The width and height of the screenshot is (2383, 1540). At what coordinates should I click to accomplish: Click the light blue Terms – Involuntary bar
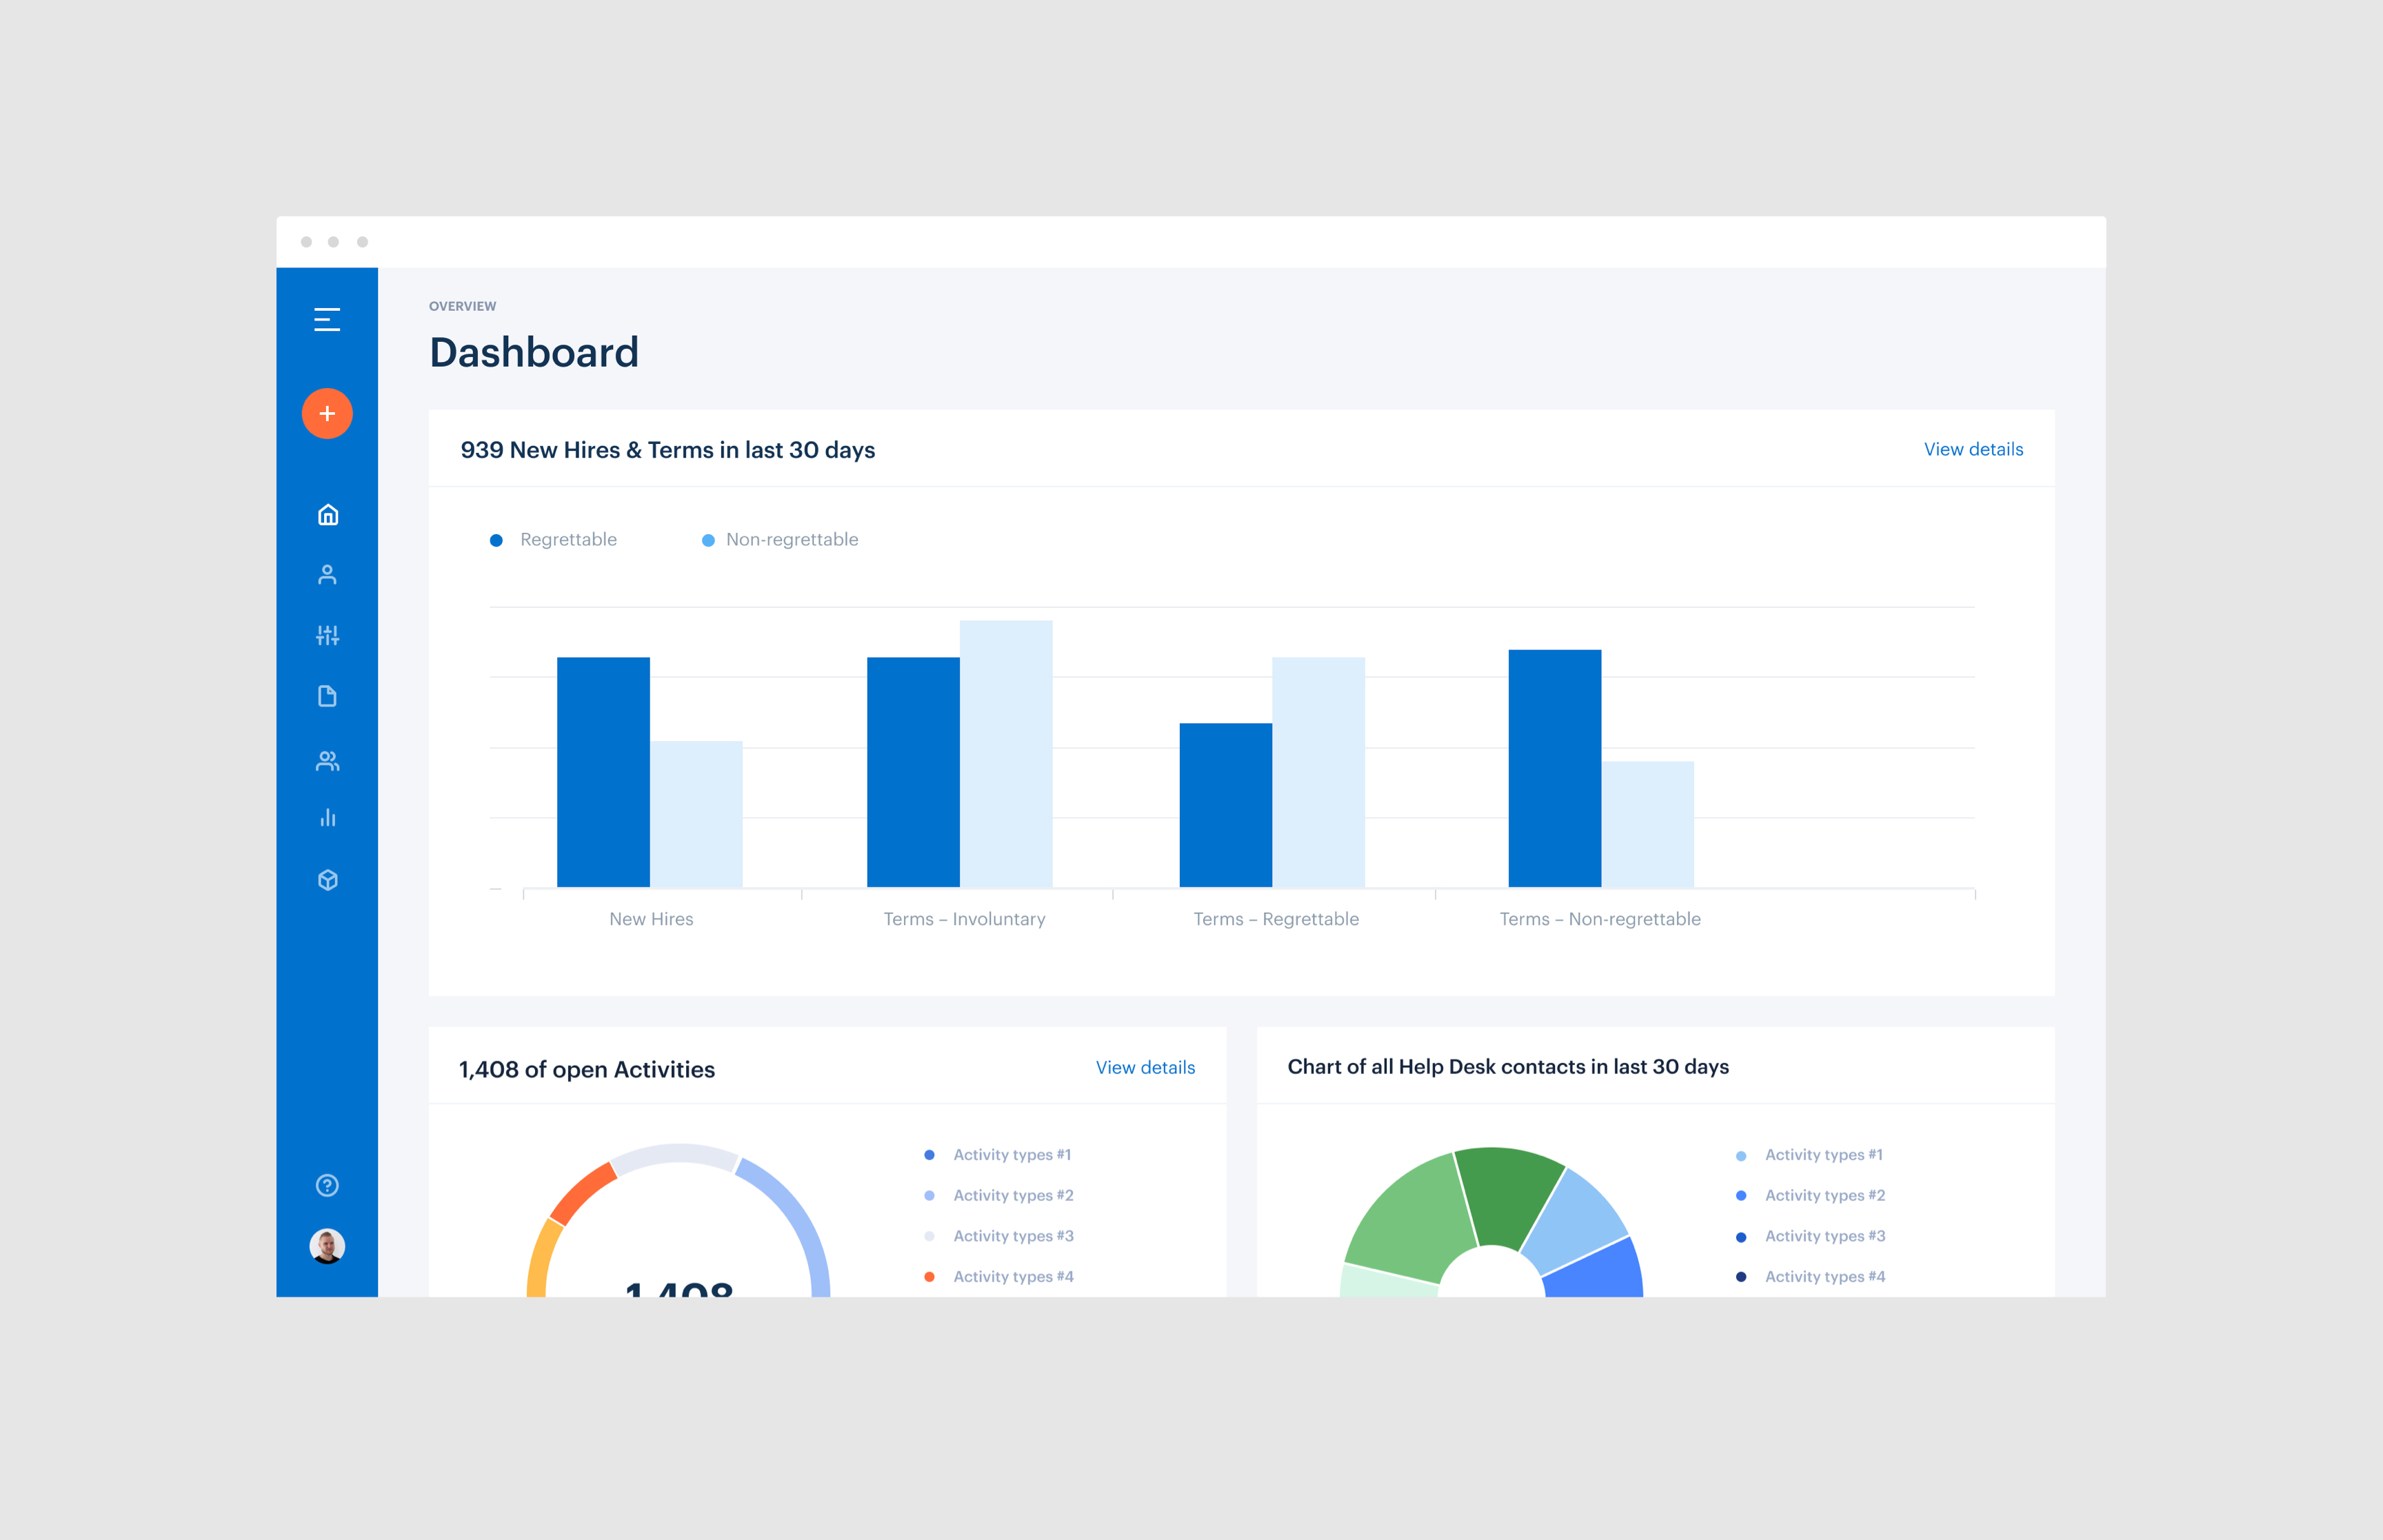[1006, 753]
